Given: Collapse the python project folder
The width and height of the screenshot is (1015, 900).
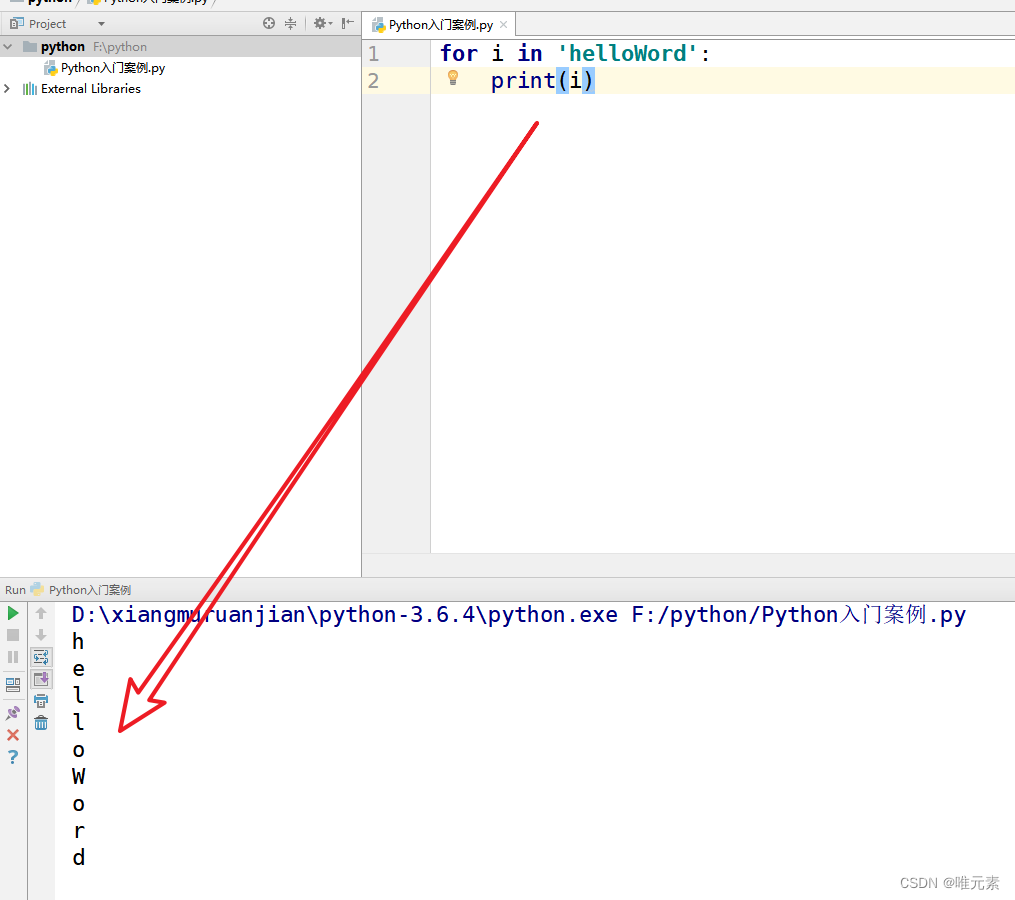Looking at the screenshot, I should point(8,47).
